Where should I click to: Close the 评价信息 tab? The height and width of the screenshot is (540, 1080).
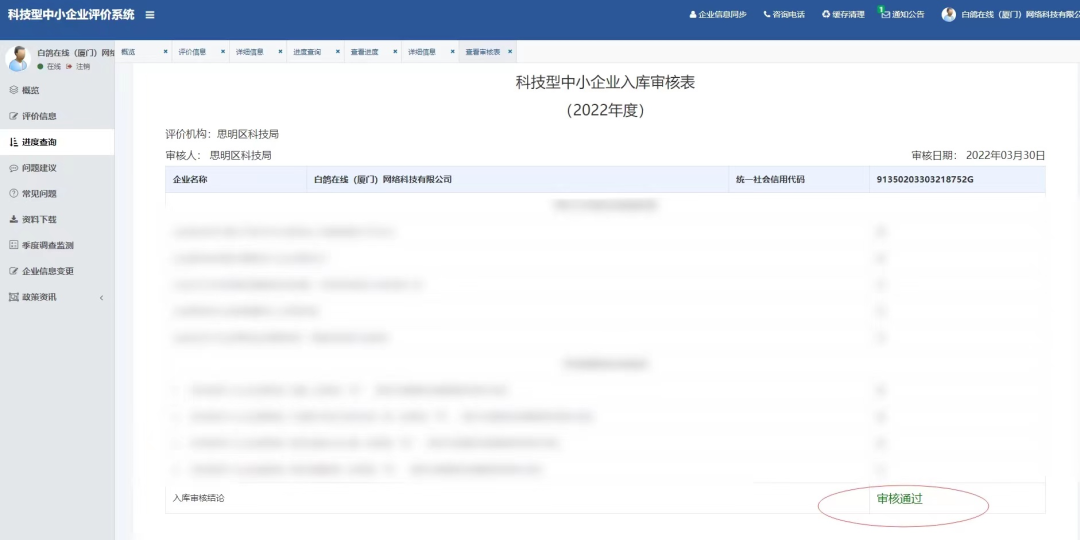[222, 52]
